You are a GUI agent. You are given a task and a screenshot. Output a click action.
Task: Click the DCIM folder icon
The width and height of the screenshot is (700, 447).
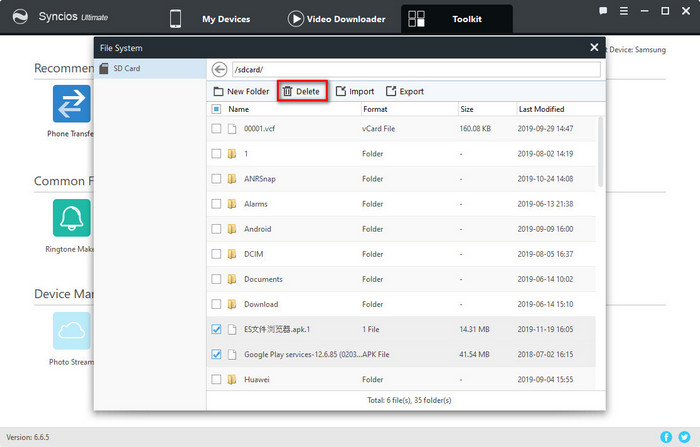232,254
